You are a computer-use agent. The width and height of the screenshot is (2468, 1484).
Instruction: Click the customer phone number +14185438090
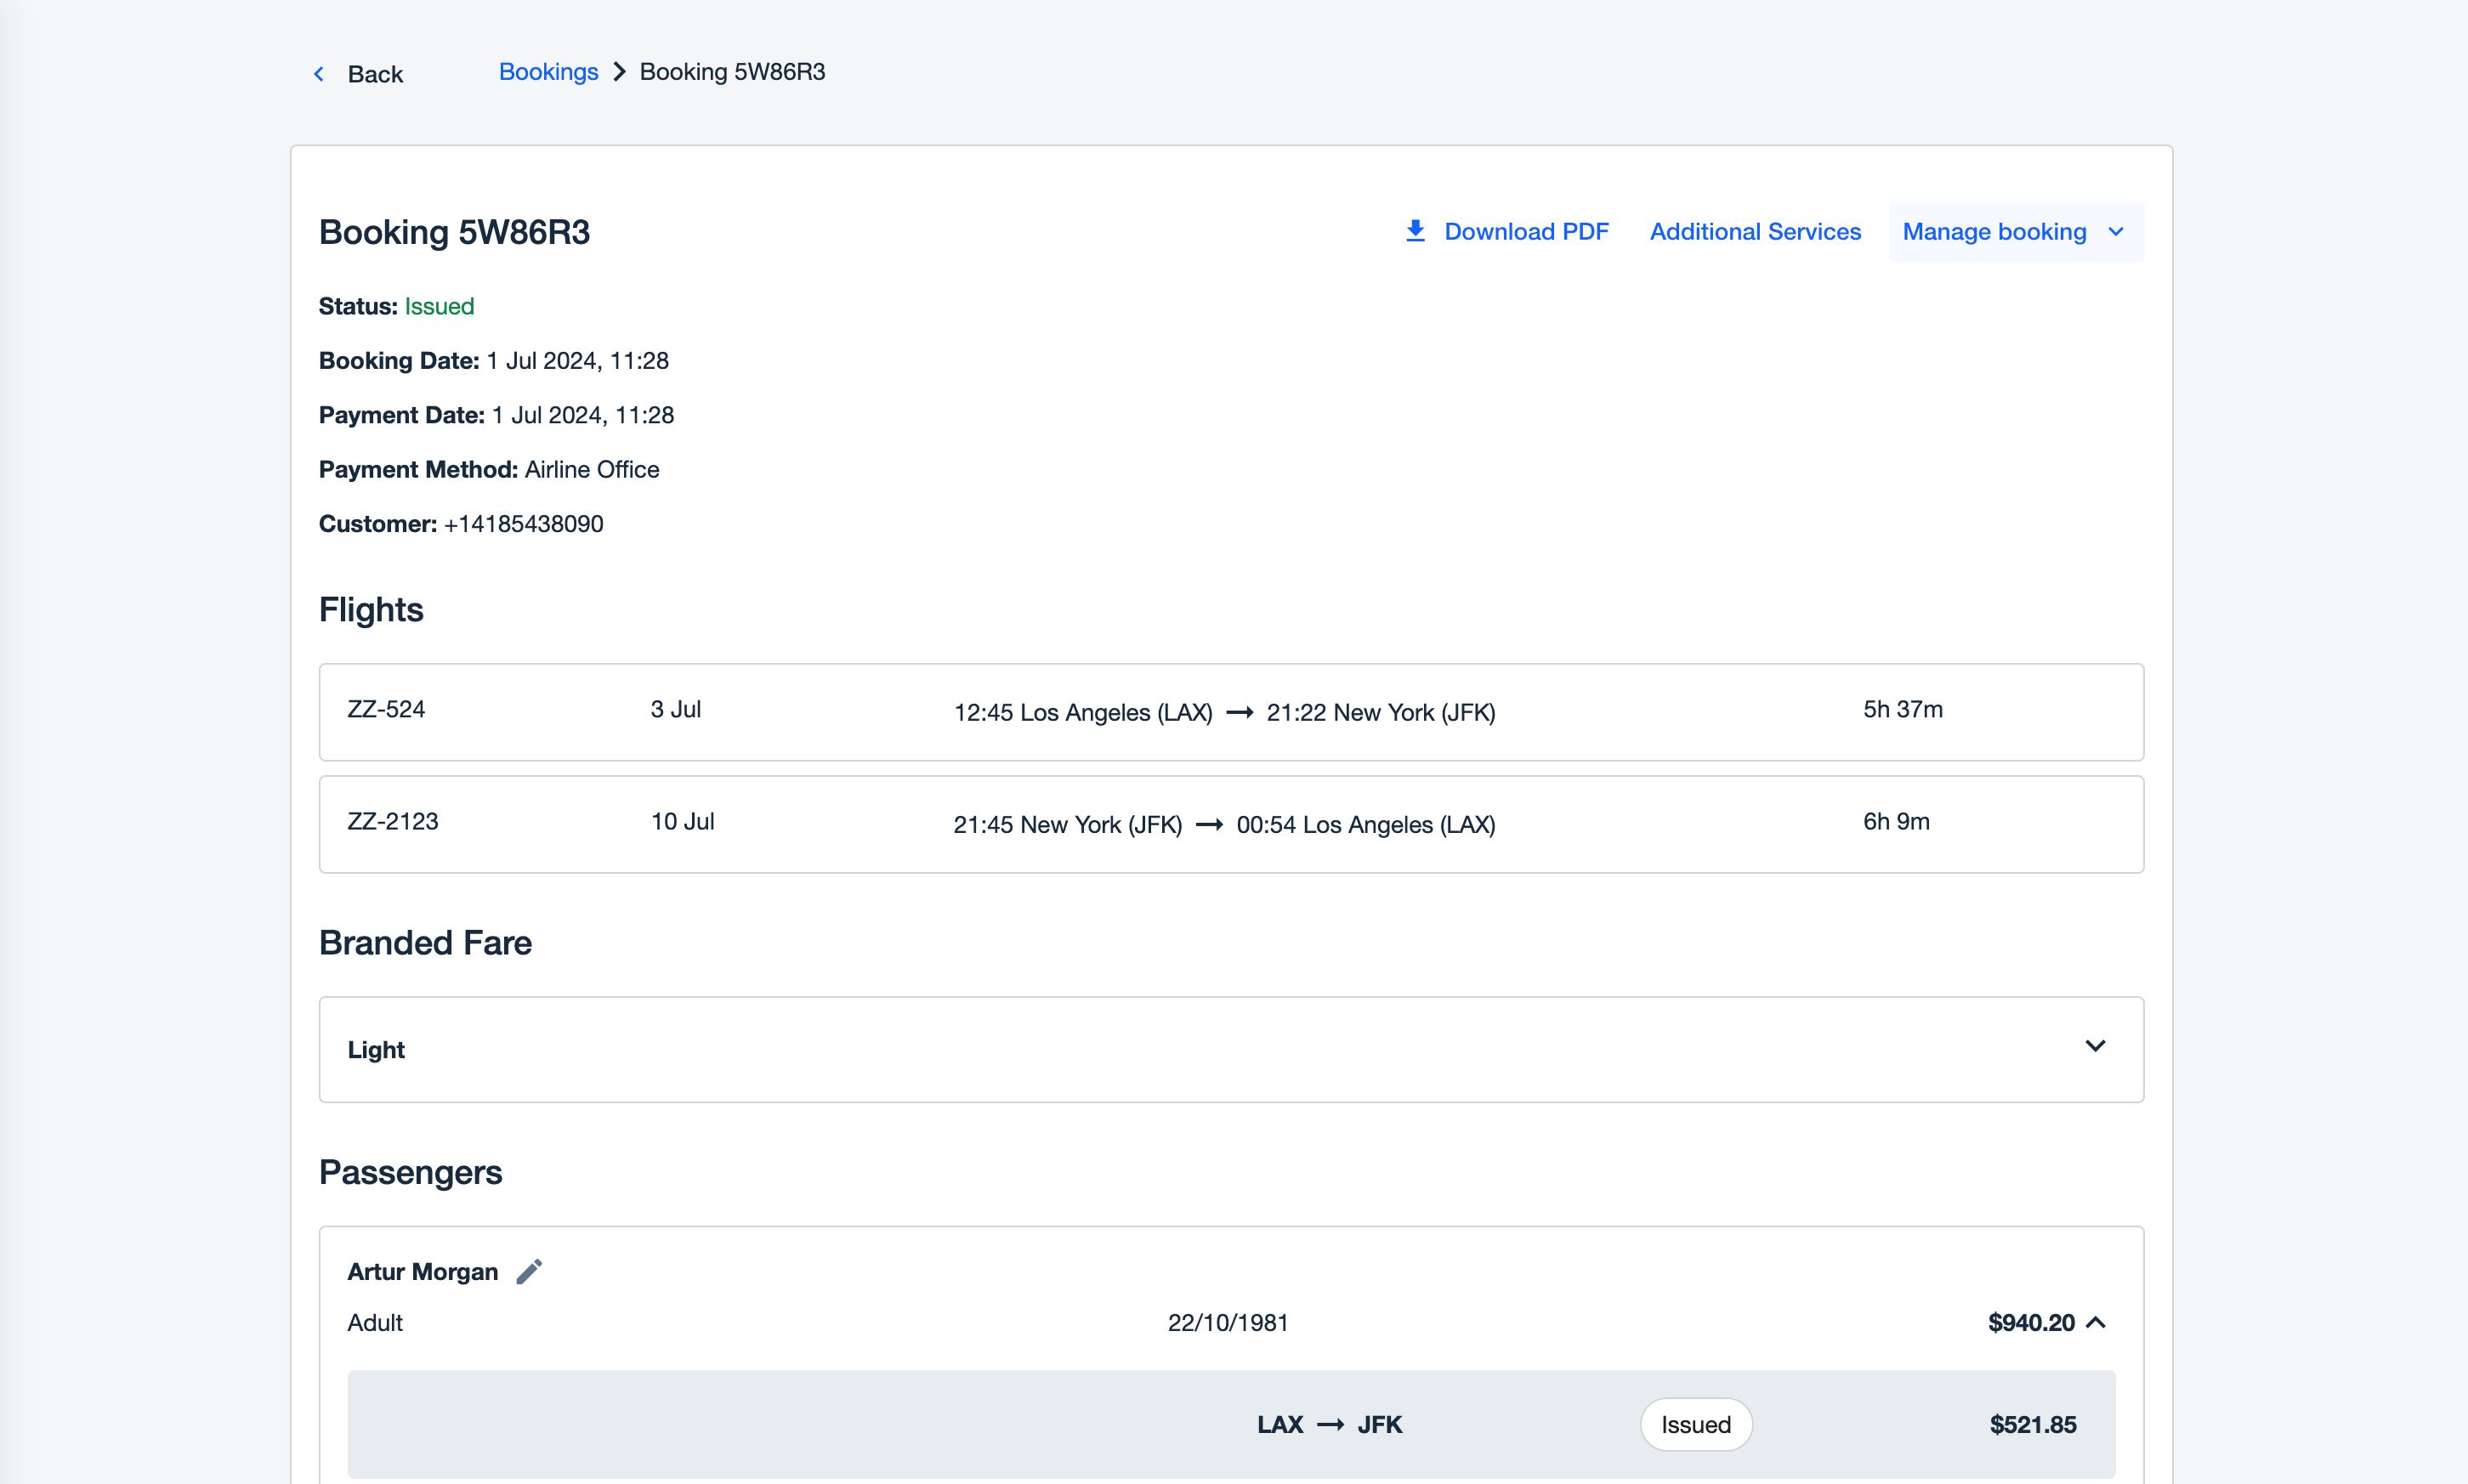[523, 524]
